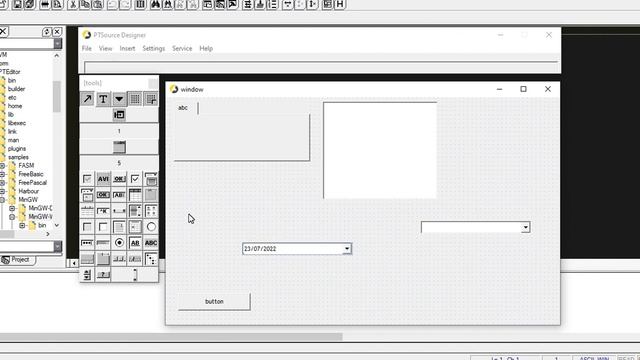Viewport: 640px width, 360px height.
Task: Switch to the Project tab
Action: click(18, 260)
